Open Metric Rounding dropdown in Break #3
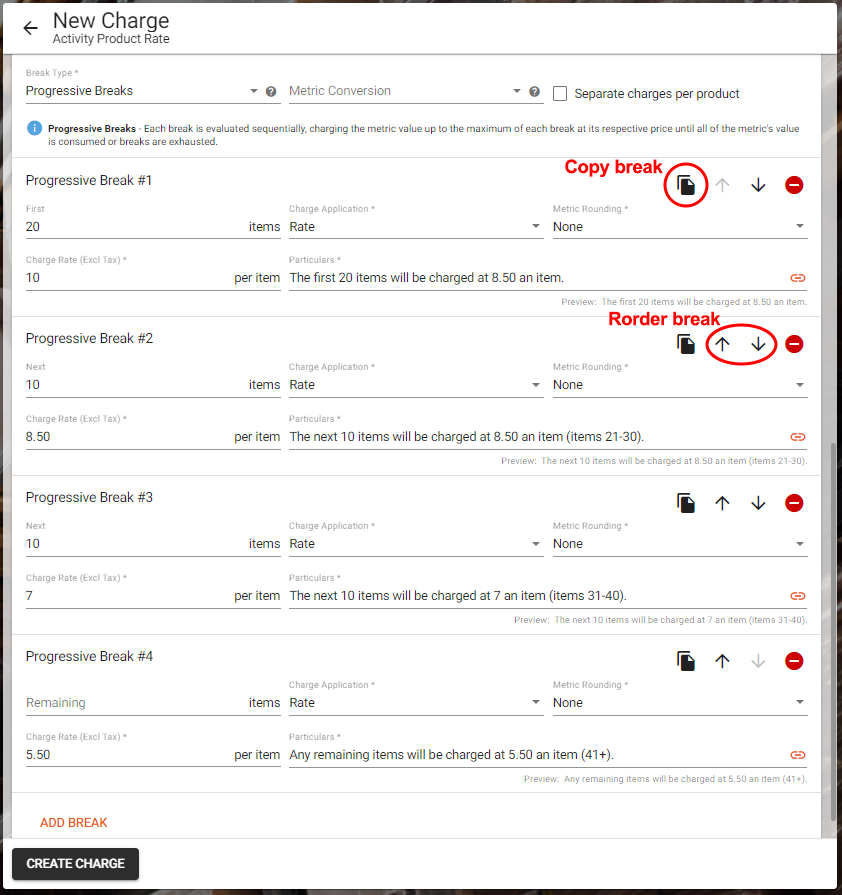 [x=679, y=544]
